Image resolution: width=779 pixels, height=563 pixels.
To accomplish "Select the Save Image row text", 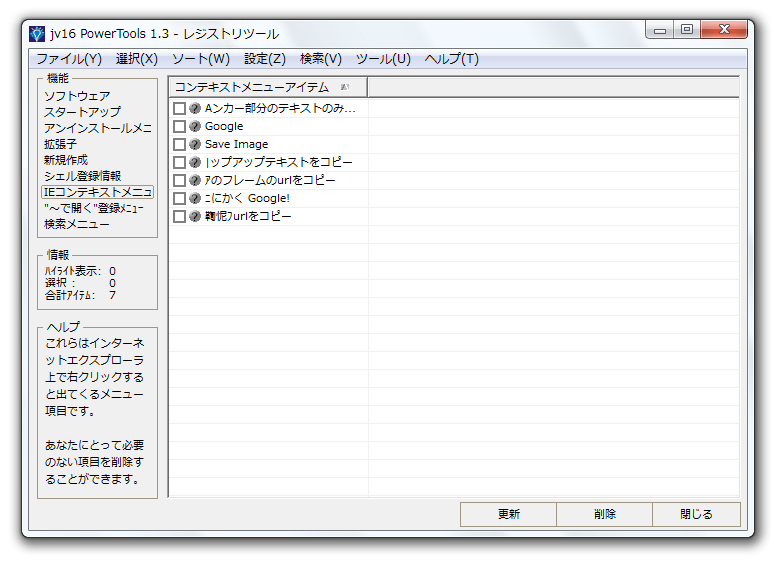I will 236,144.
